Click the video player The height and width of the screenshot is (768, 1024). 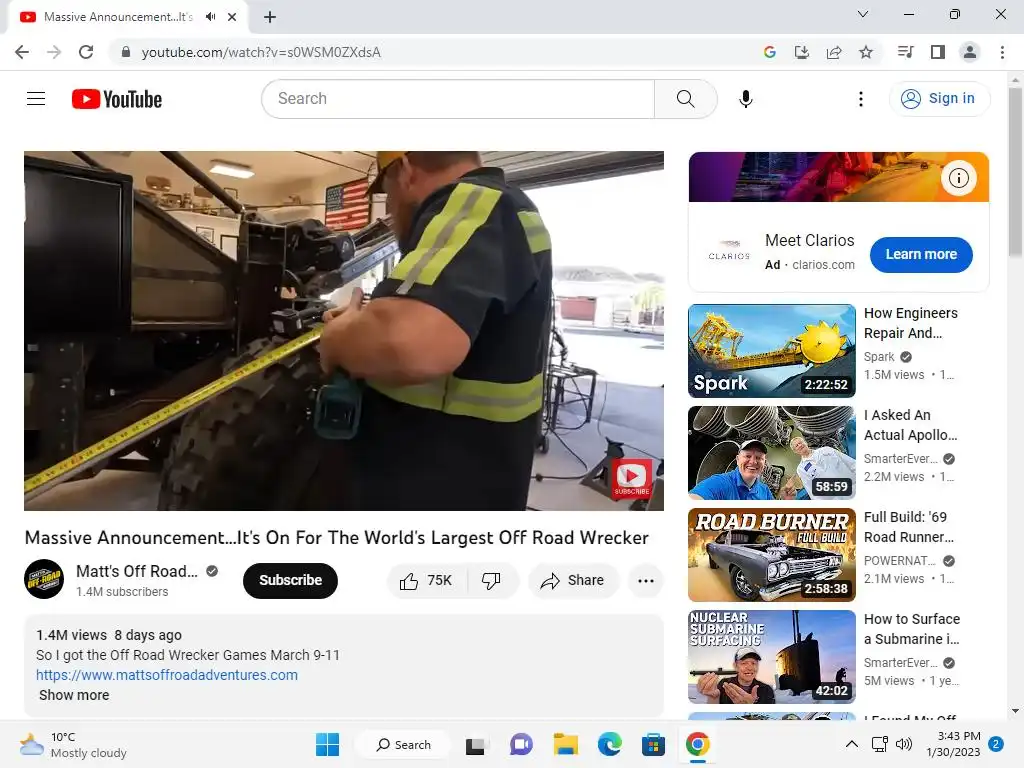click(x=344, y=330)
